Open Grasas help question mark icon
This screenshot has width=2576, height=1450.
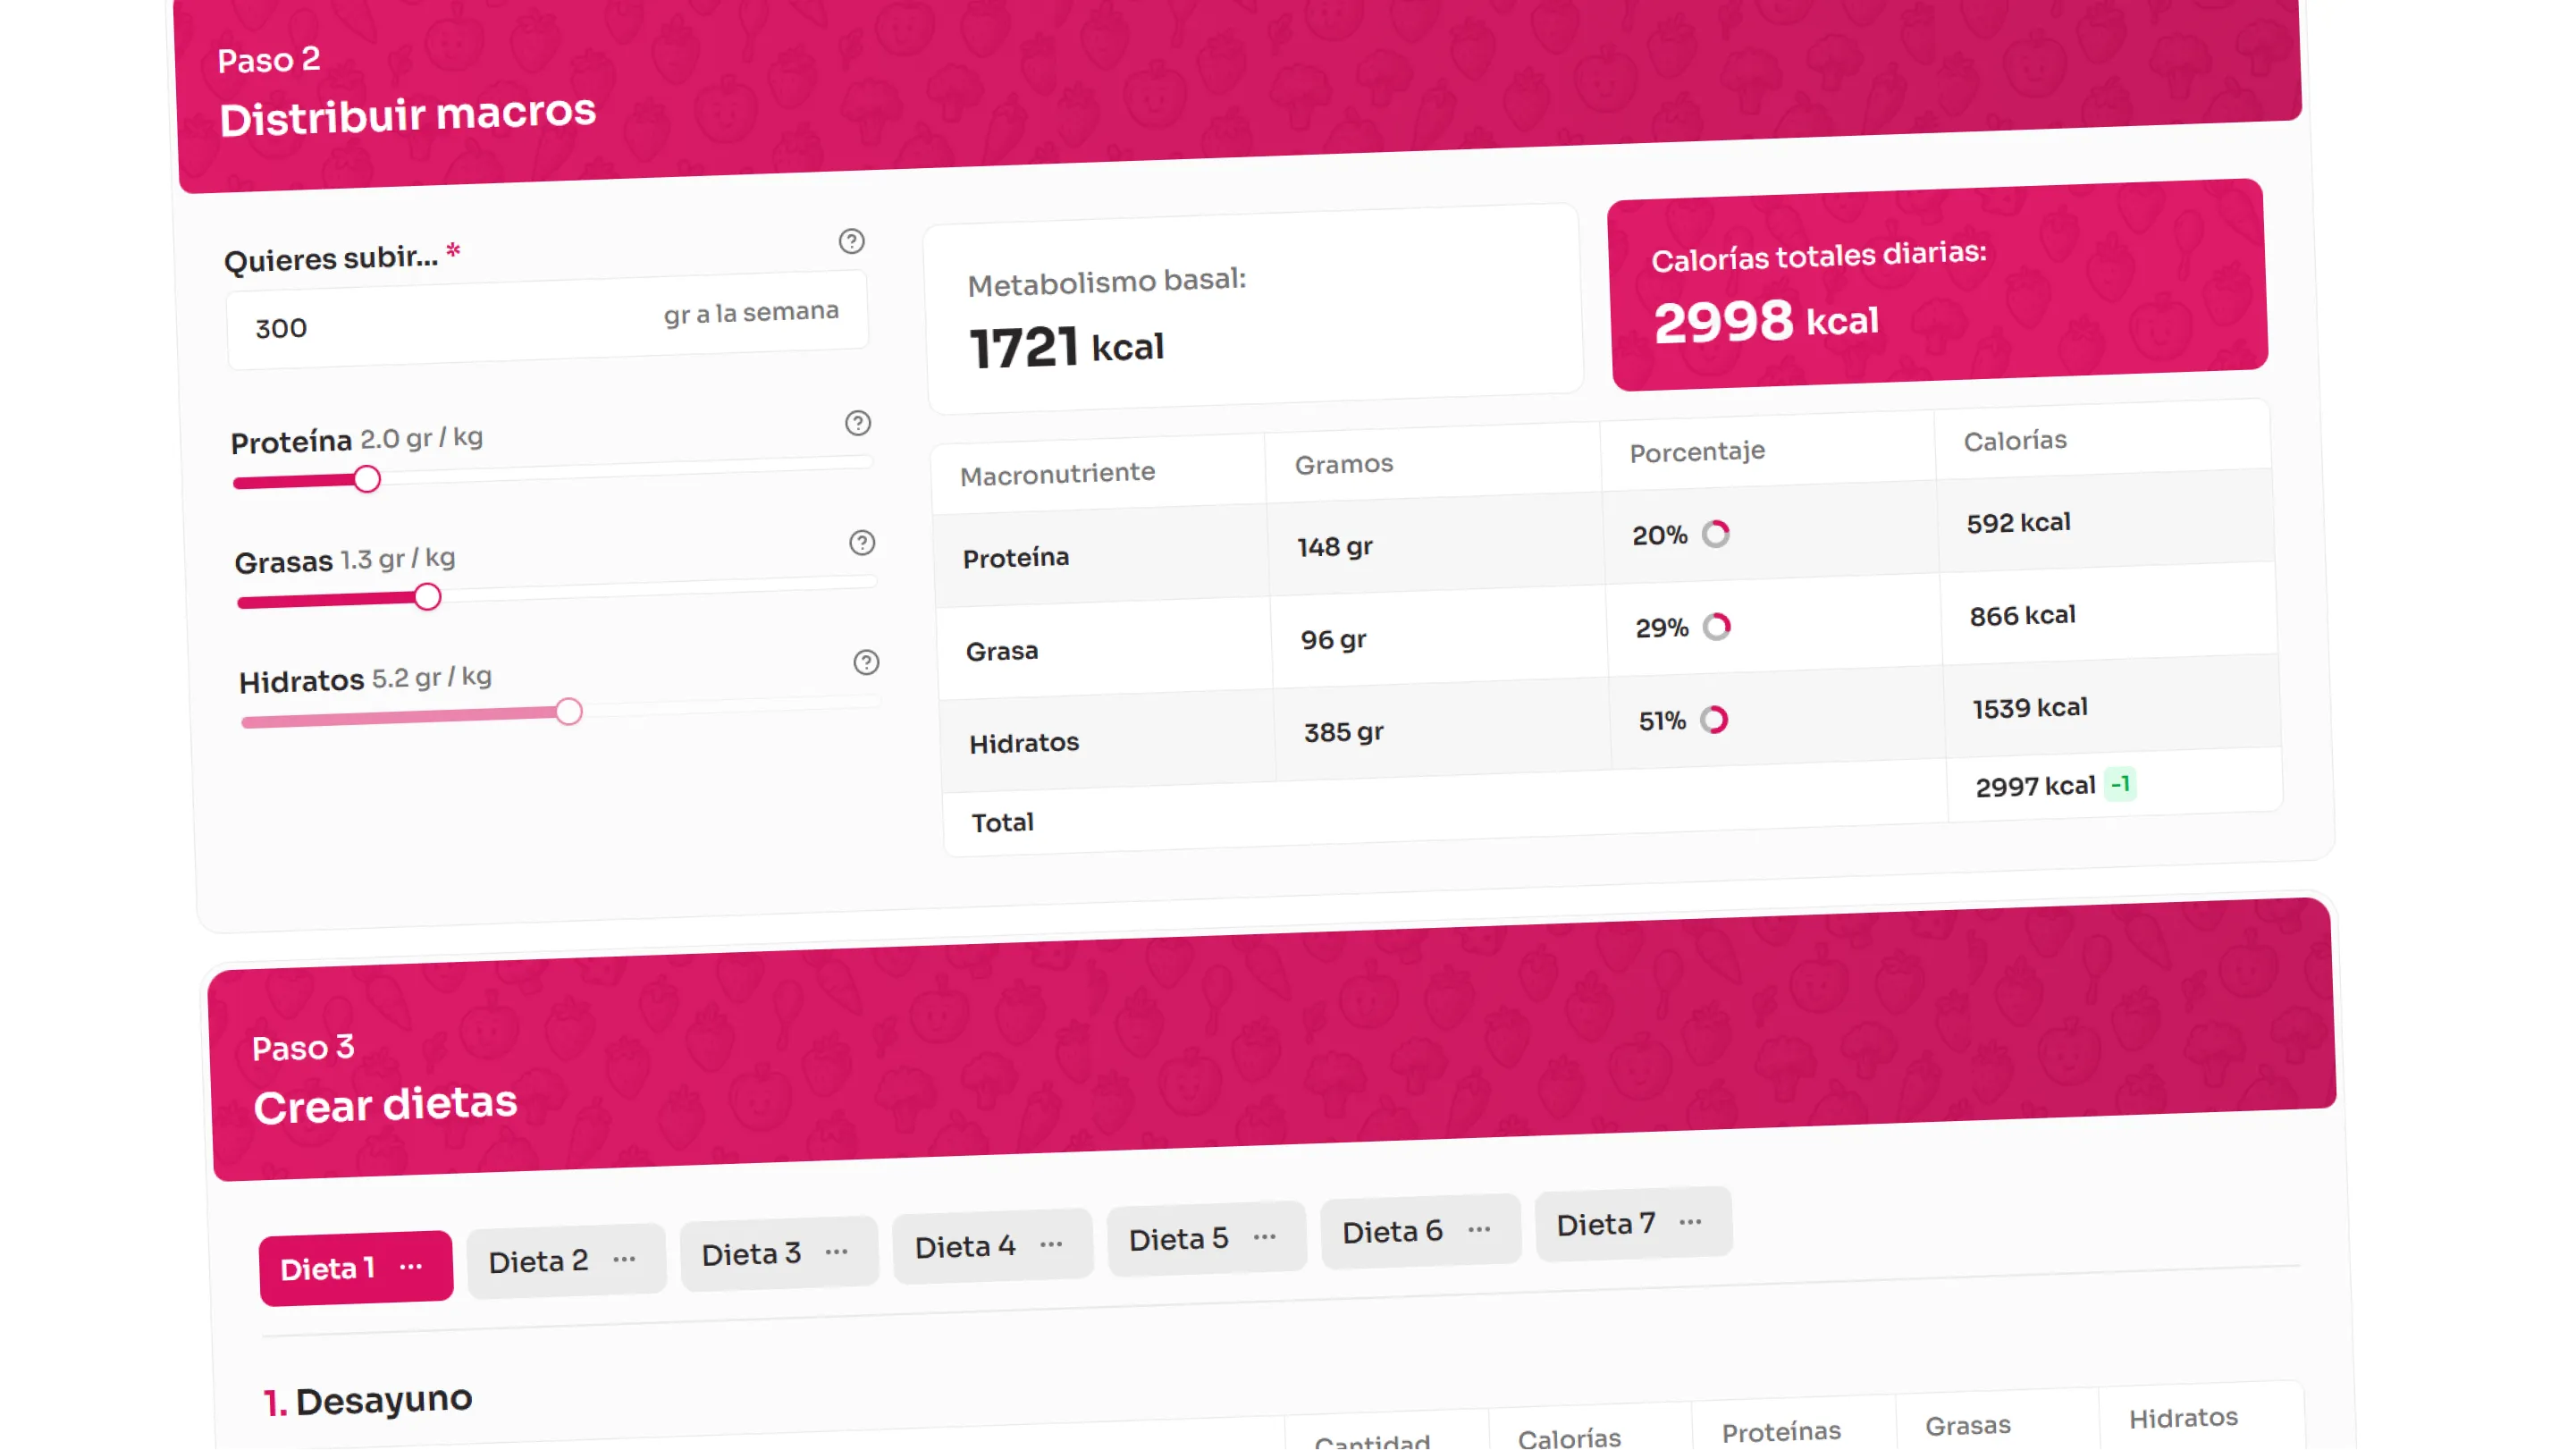coord(861,543)
